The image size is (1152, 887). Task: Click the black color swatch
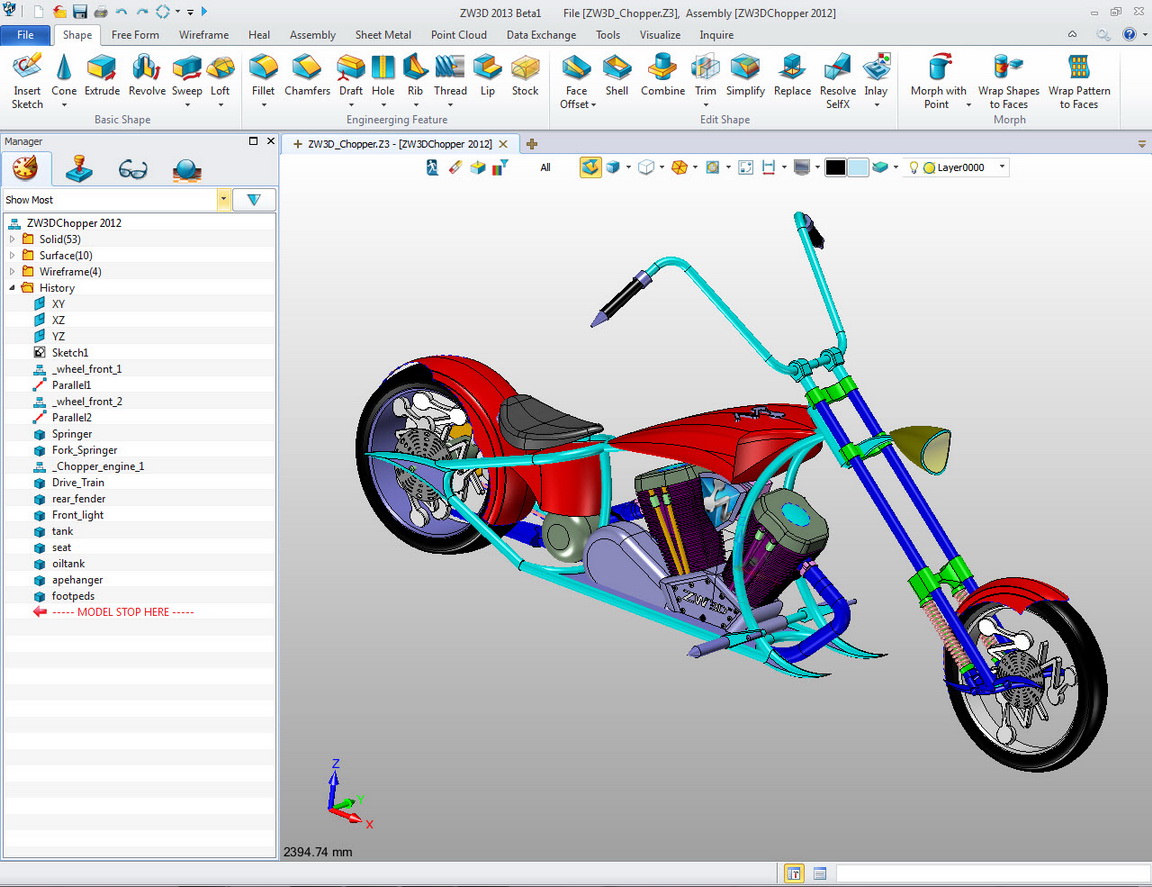pyautogui.click(x=835, y=168)
